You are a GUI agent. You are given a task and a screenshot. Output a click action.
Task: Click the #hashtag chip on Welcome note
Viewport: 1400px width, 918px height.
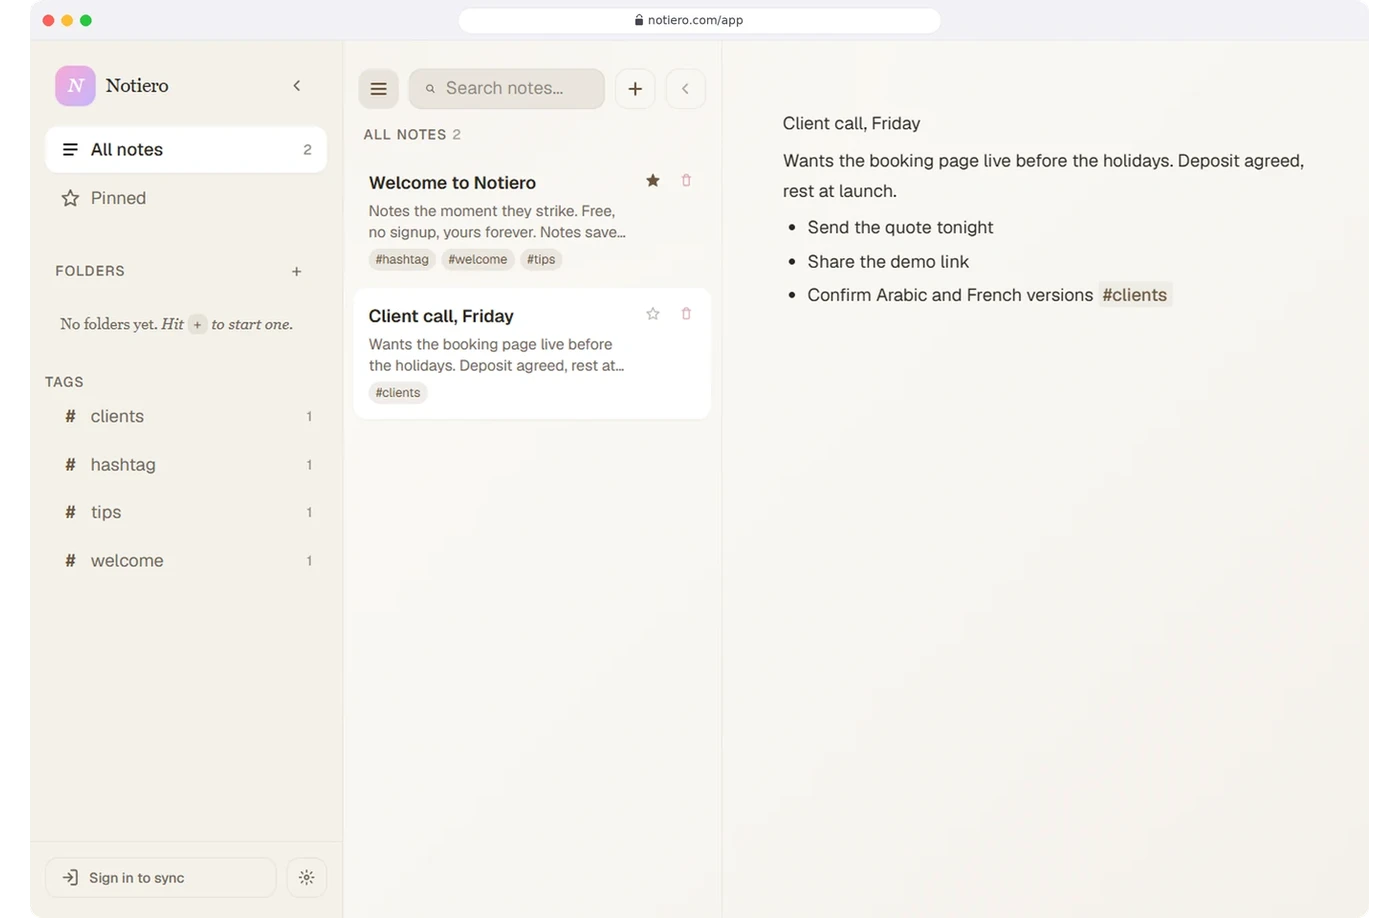coord(402,260)
